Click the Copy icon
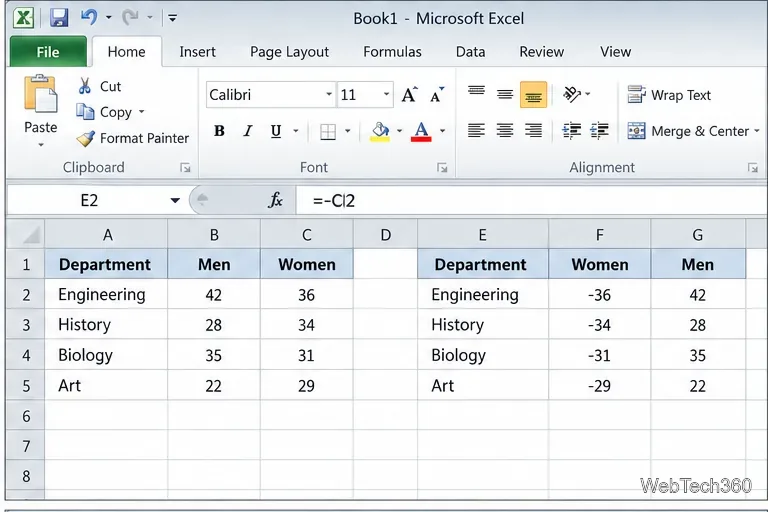 85,112
